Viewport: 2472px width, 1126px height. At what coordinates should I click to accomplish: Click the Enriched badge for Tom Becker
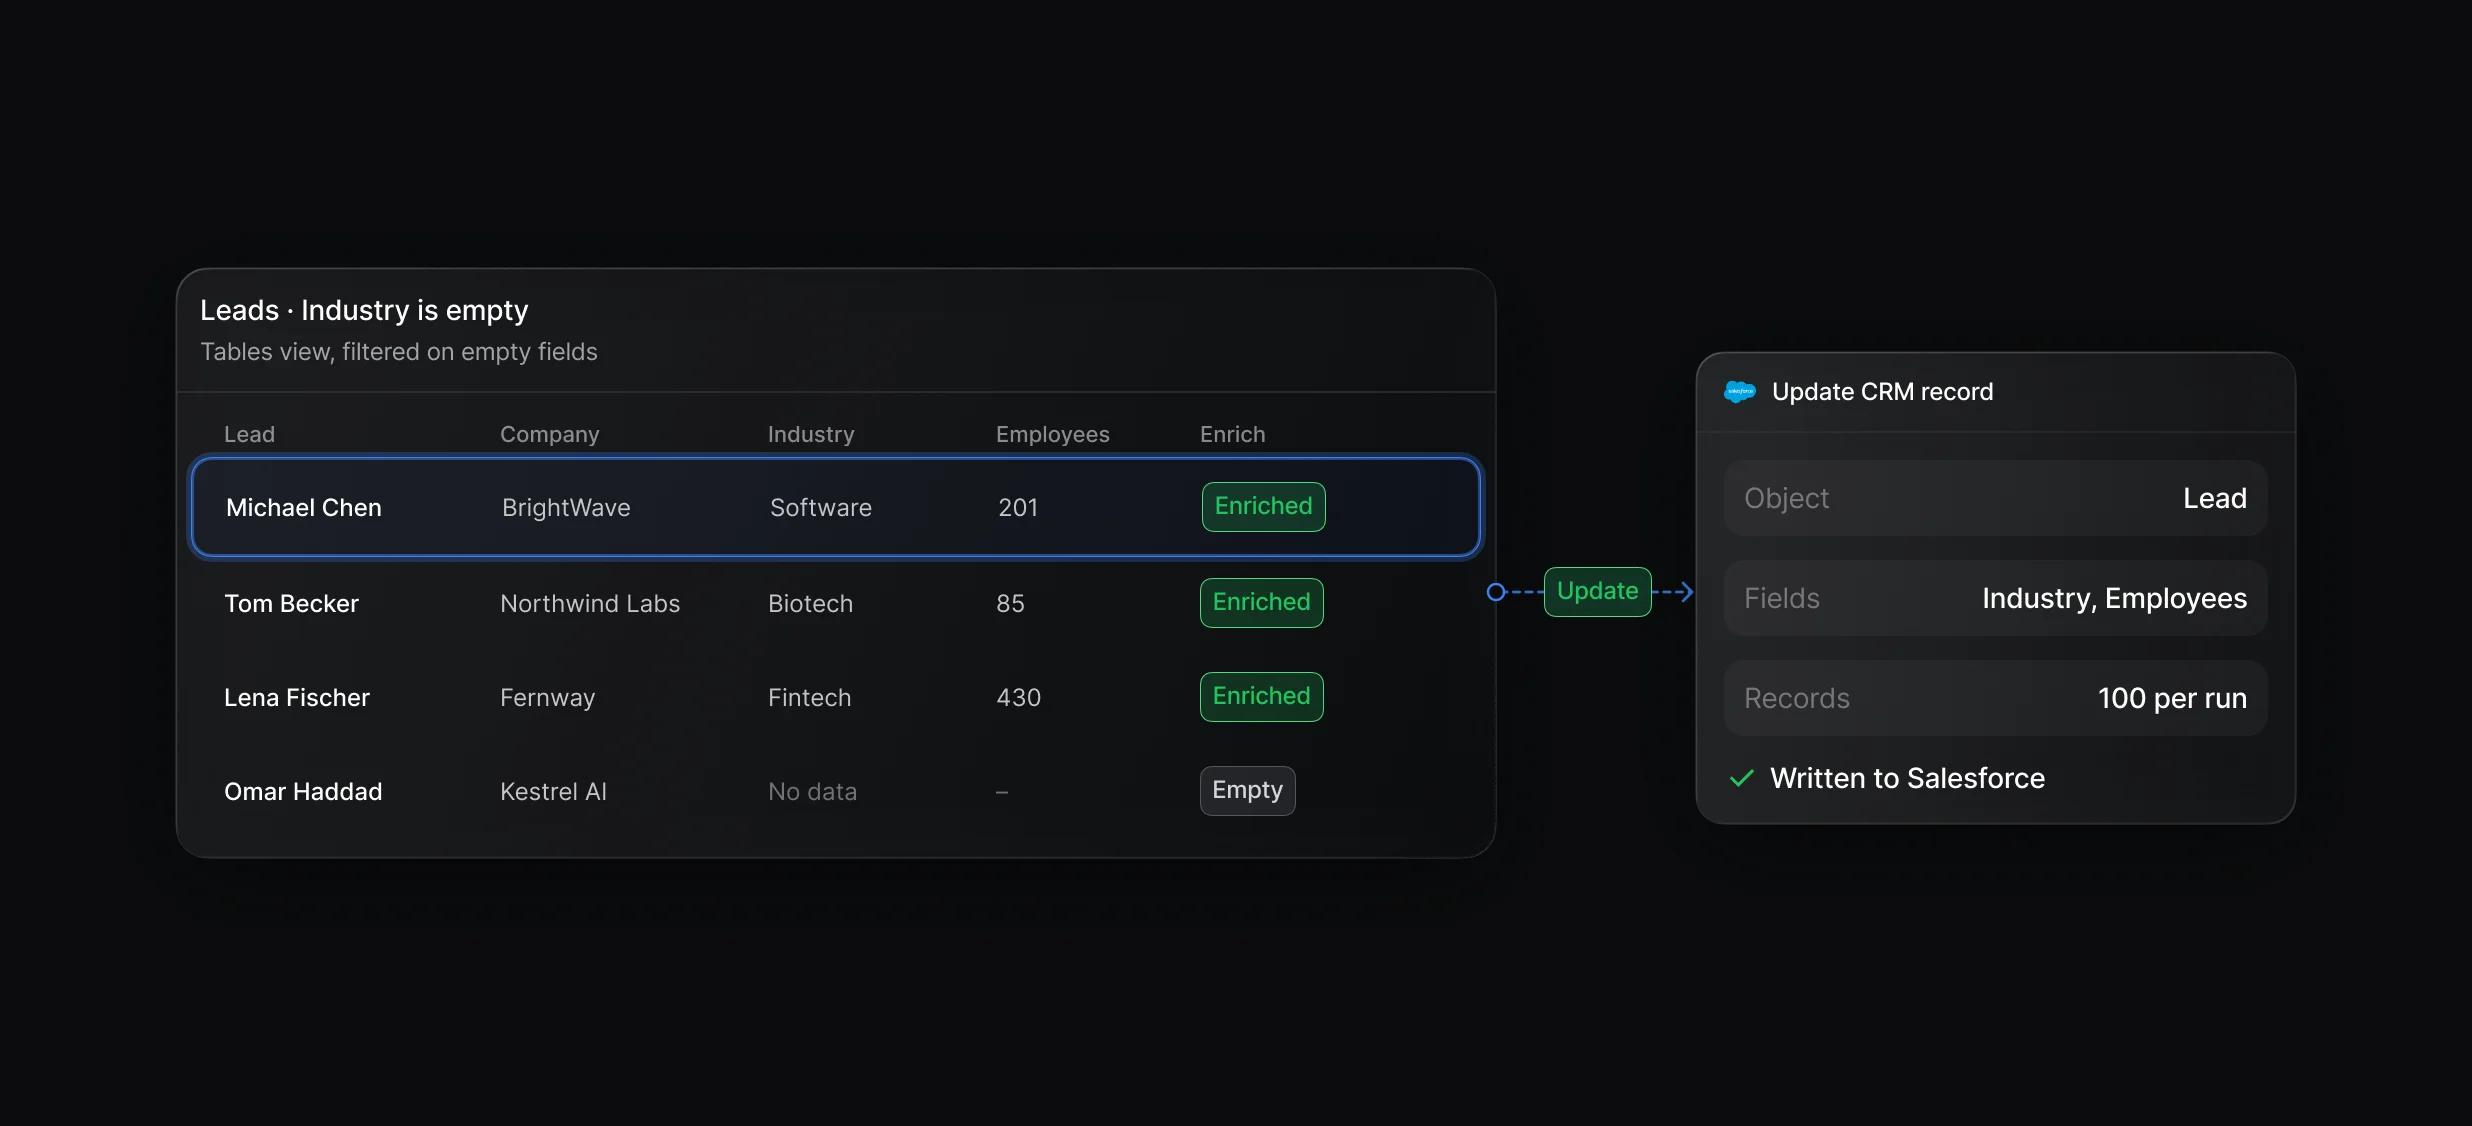pyautogui.click(x=1262, y=602)
